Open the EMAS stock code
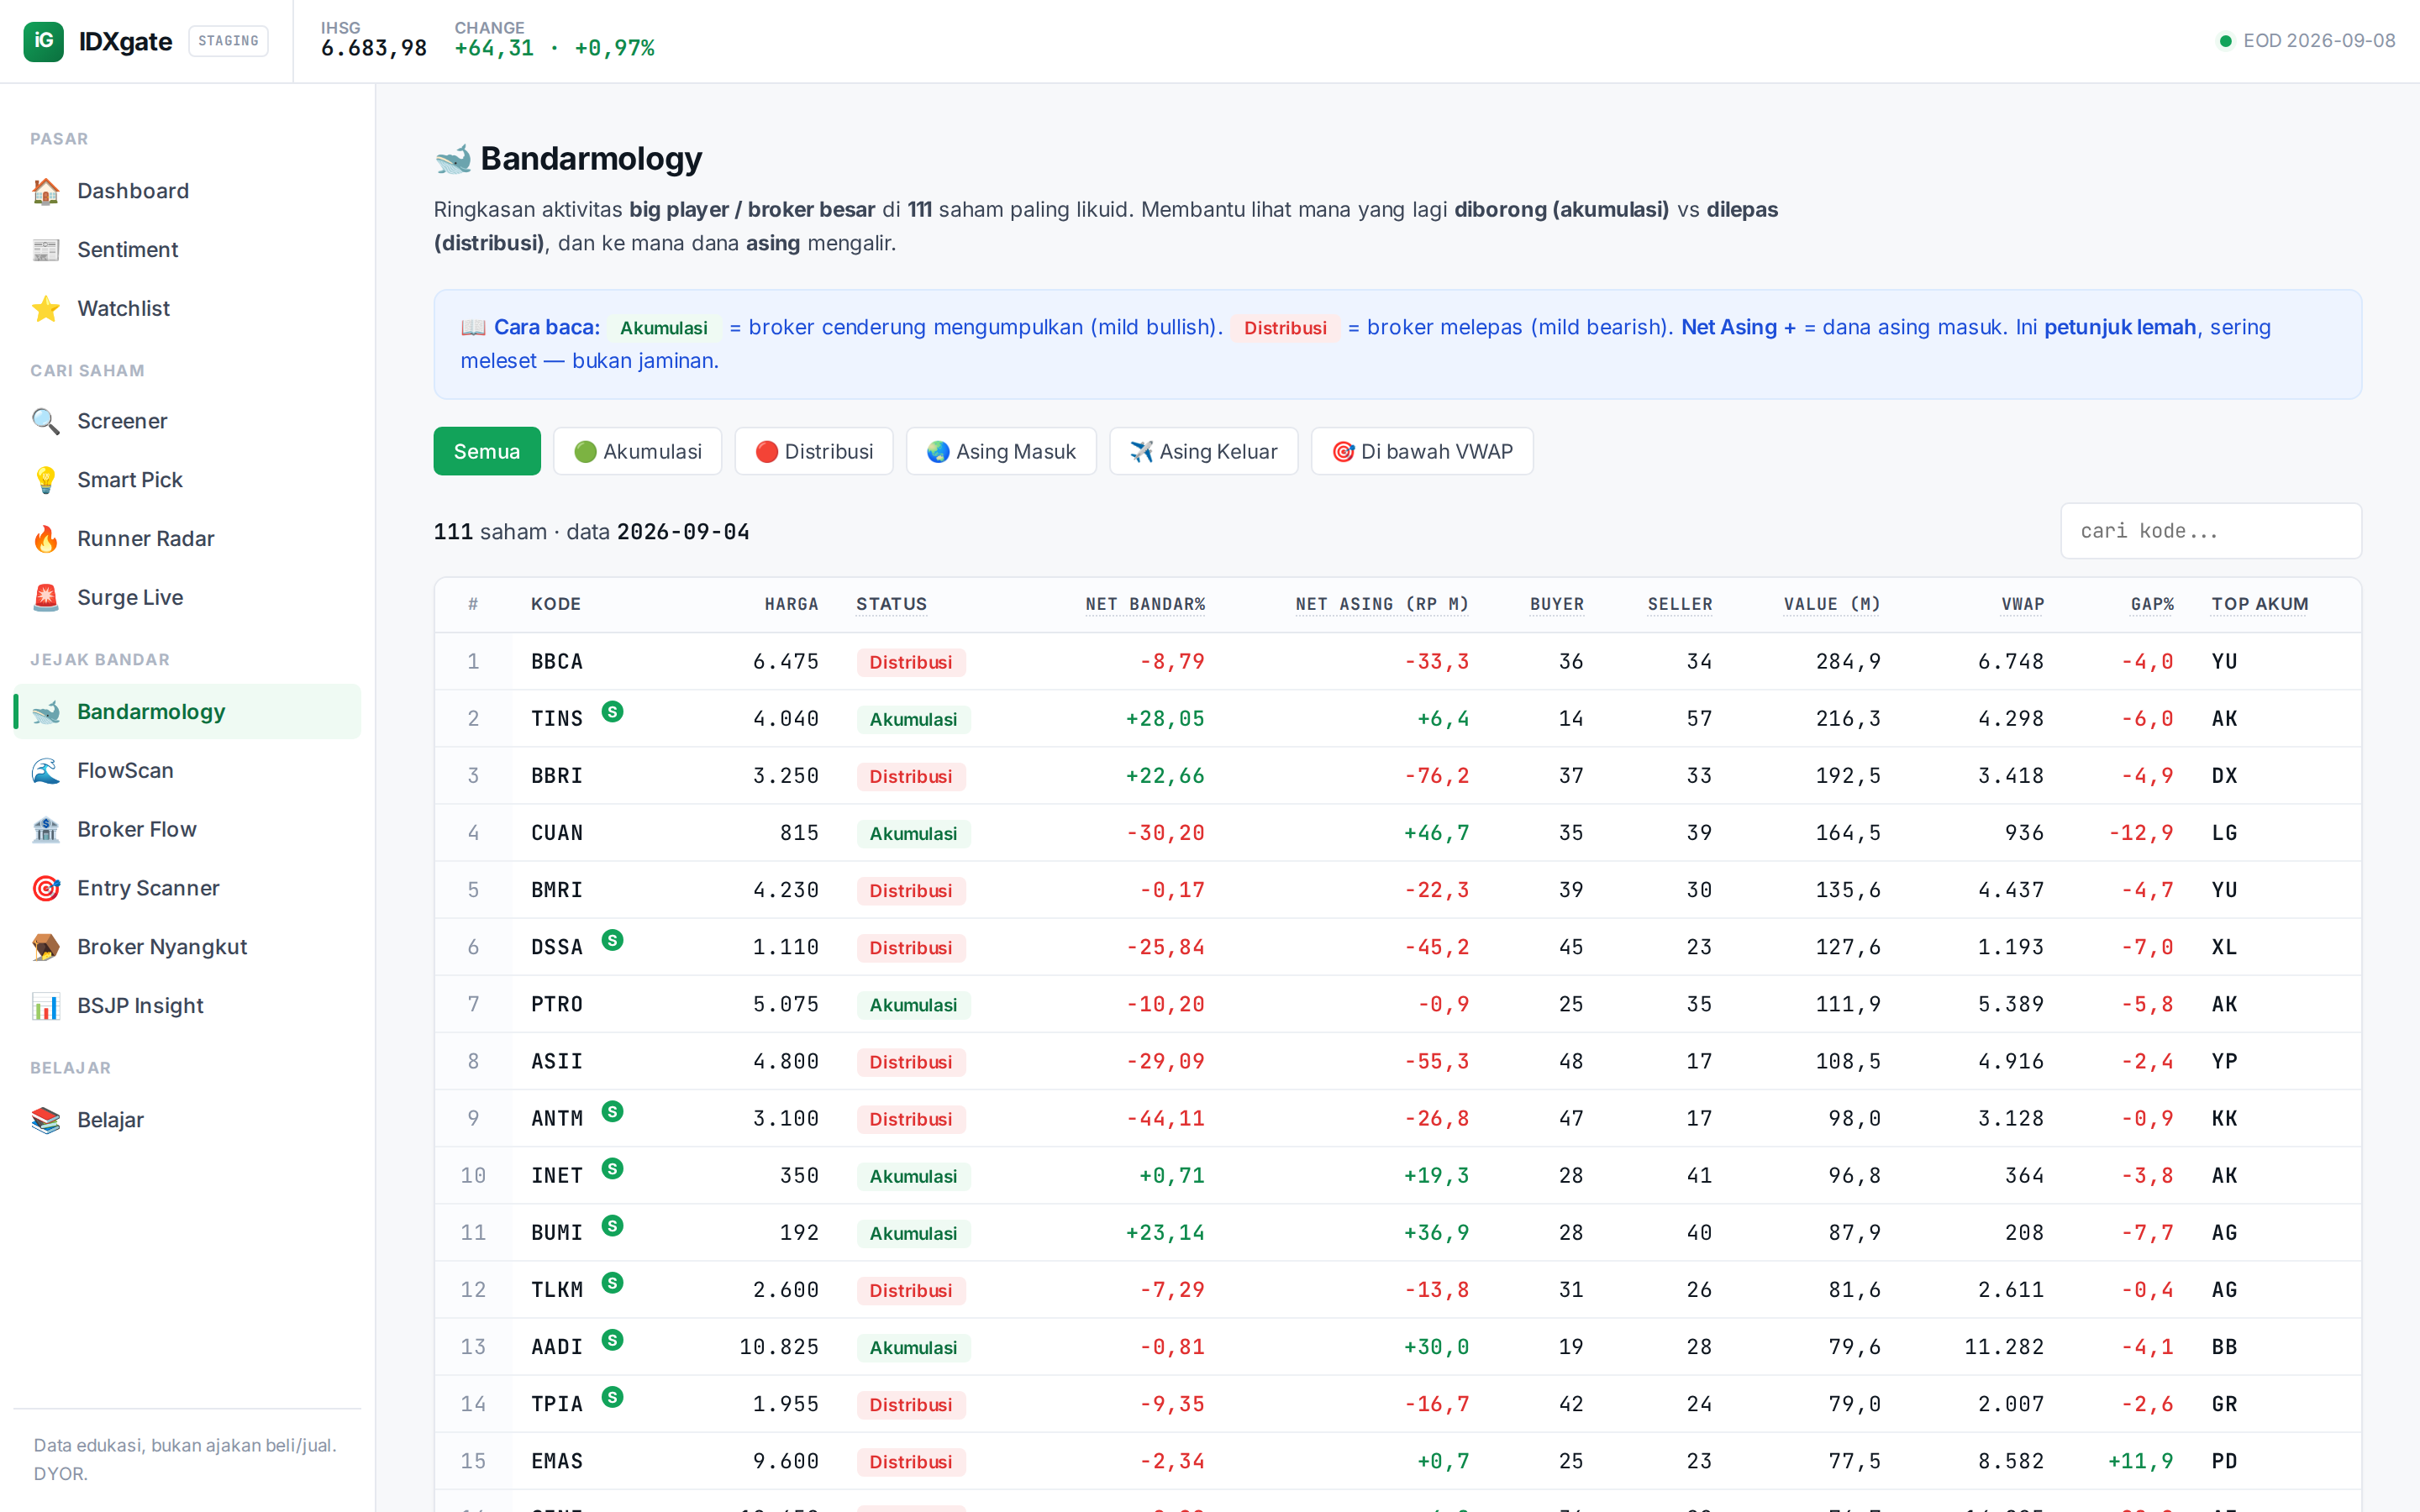Image resolution: width=2420 pixels, height=1512 pixels. click(x=557, y=1461)
